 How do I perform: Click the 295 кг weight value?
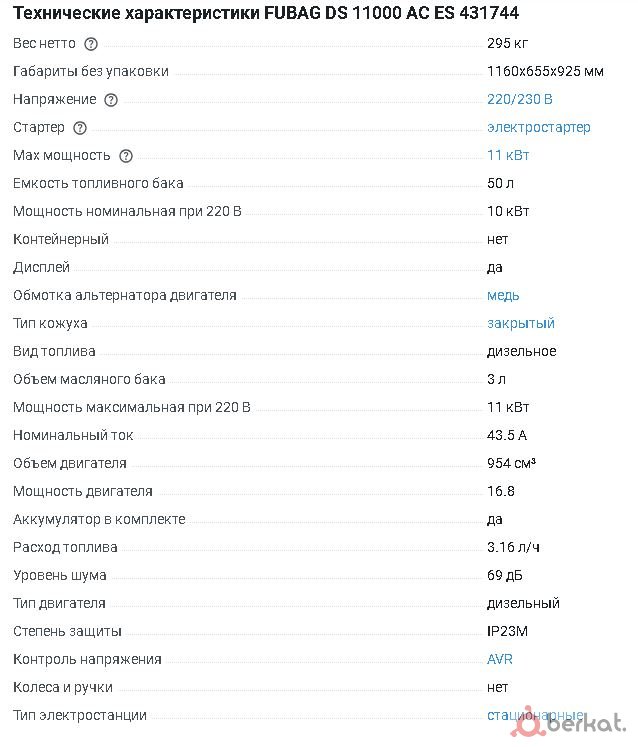point(507,44)
